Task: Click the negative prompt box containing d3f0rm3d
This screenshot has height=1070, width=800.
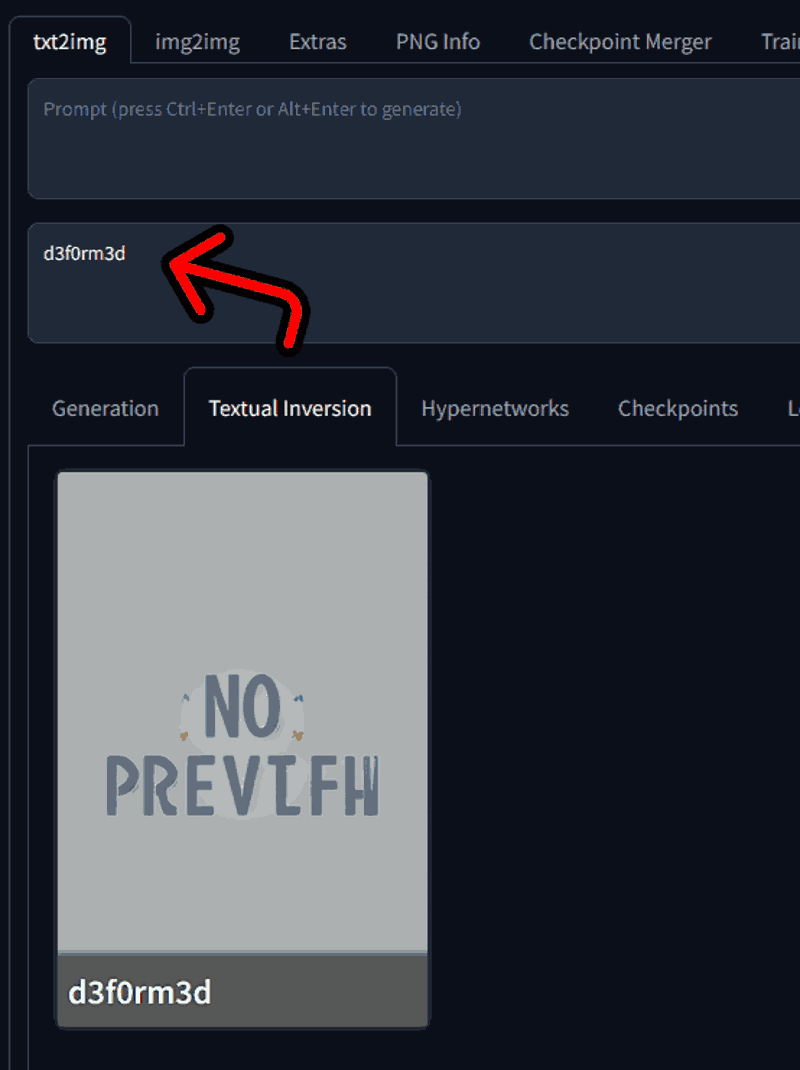Action: click(414, 283)
